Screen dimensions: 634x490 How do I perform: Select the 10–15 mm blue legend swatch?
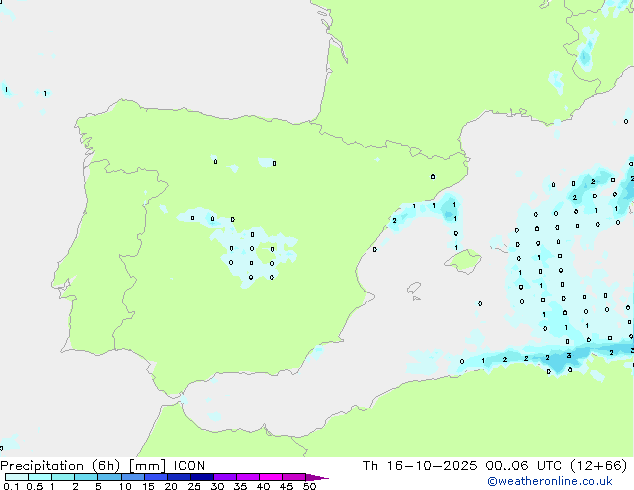[x=133, y=477]
